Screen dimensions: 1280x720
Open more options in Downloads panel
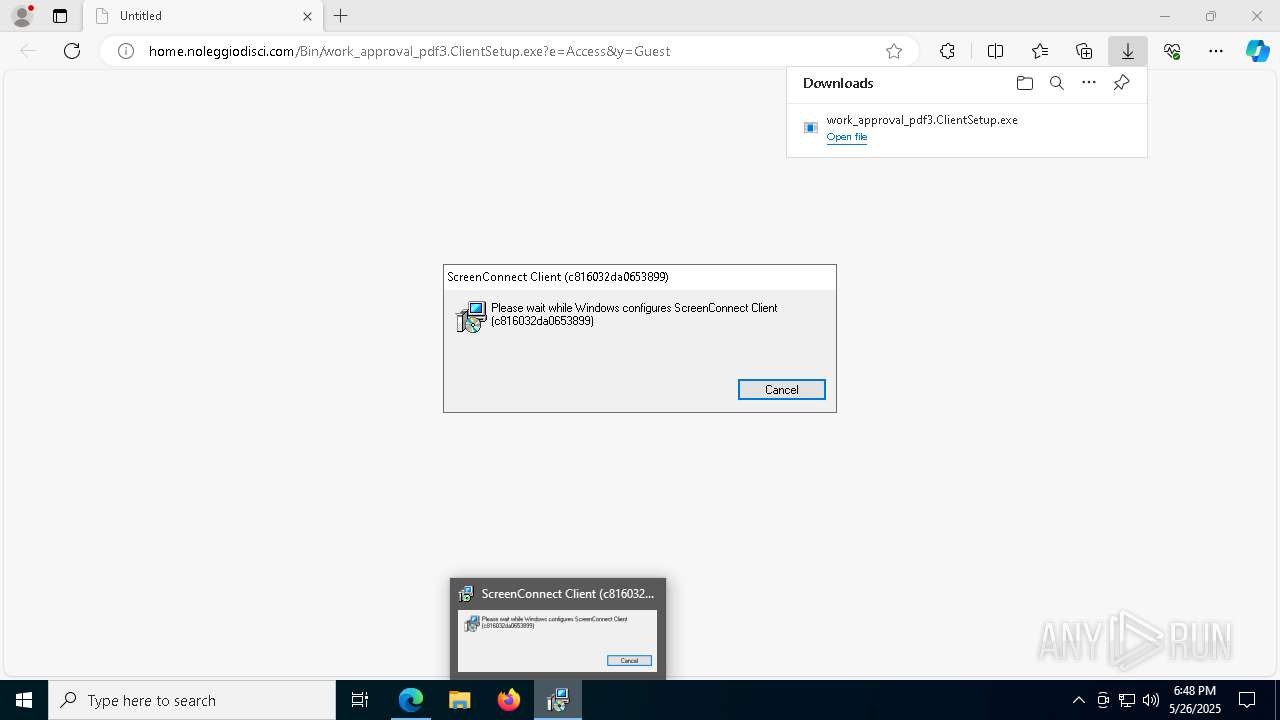point(1089,83)
